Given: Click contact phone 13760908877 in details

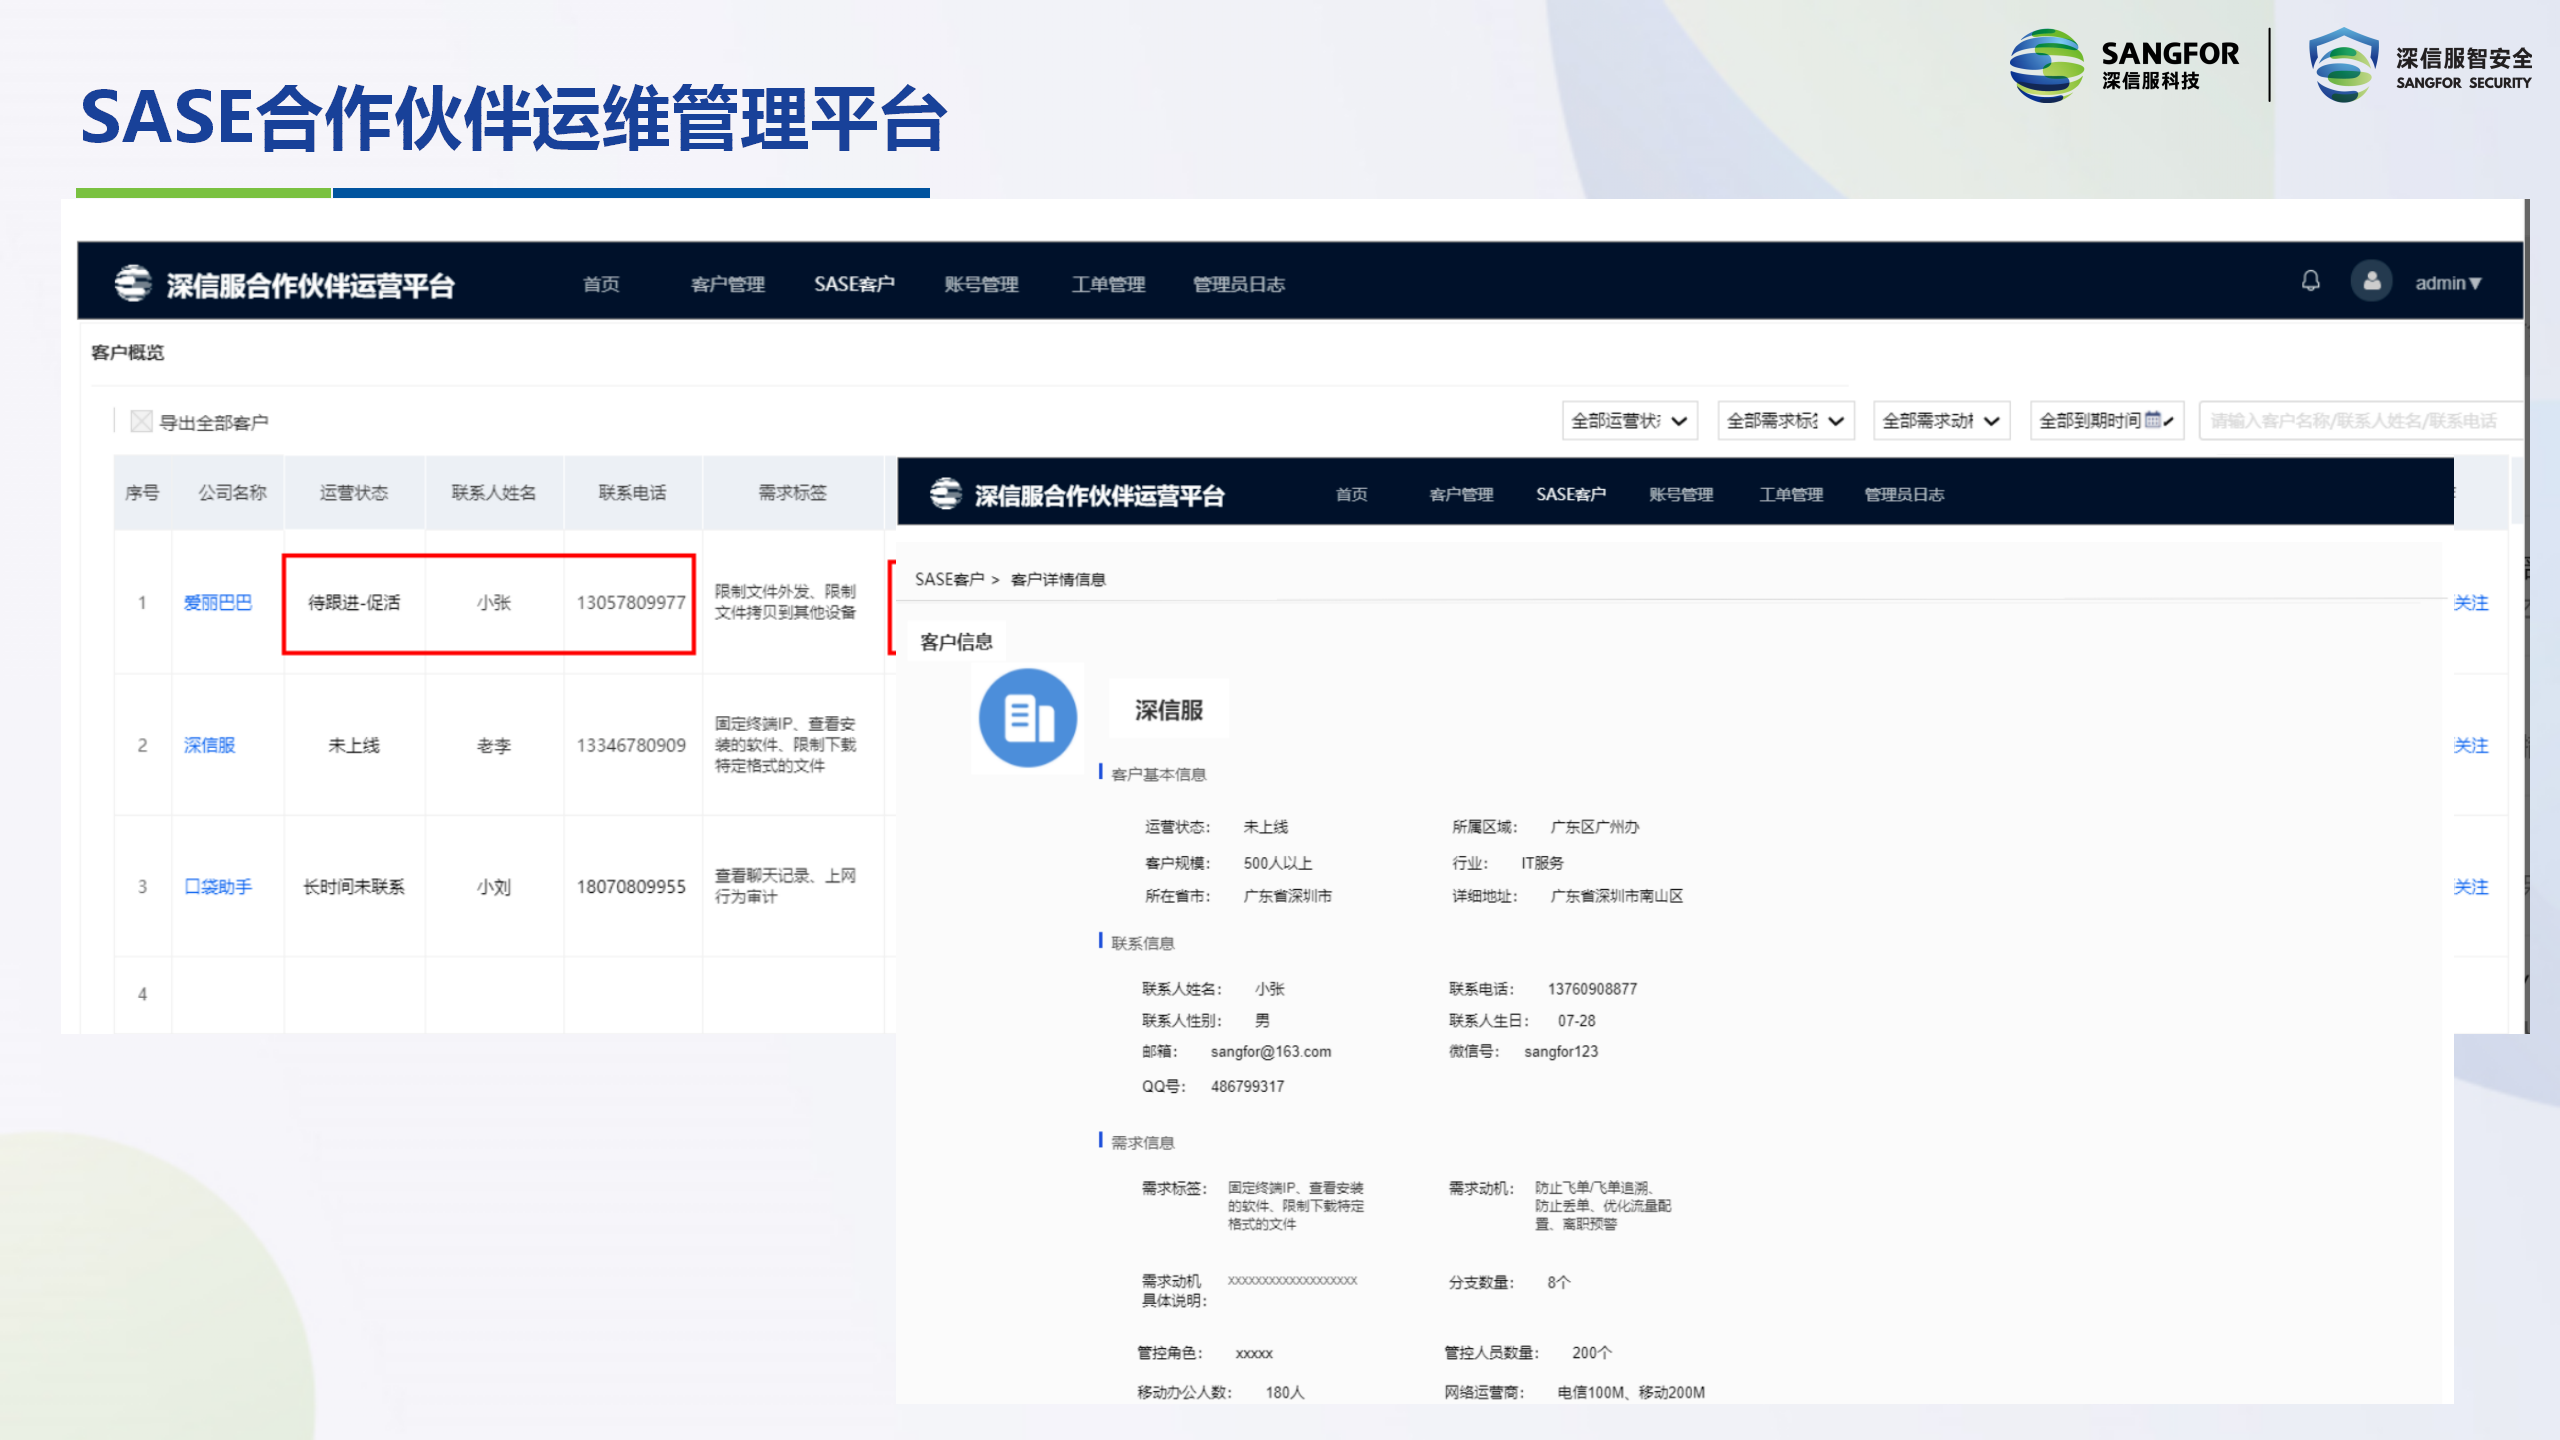Looking at the screenshot, I should 1592,989.
